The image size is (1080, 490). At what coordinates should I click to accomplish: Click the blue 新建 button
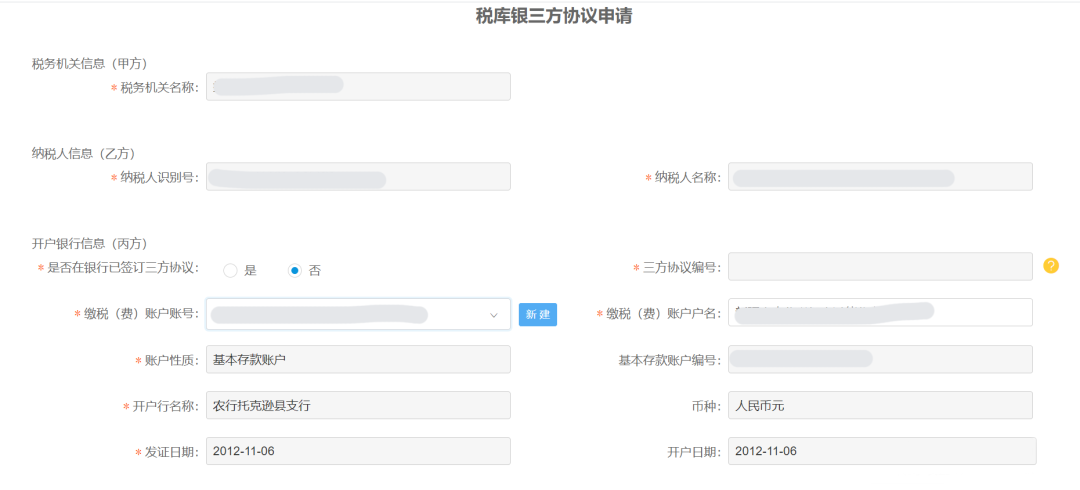(538, 314)
